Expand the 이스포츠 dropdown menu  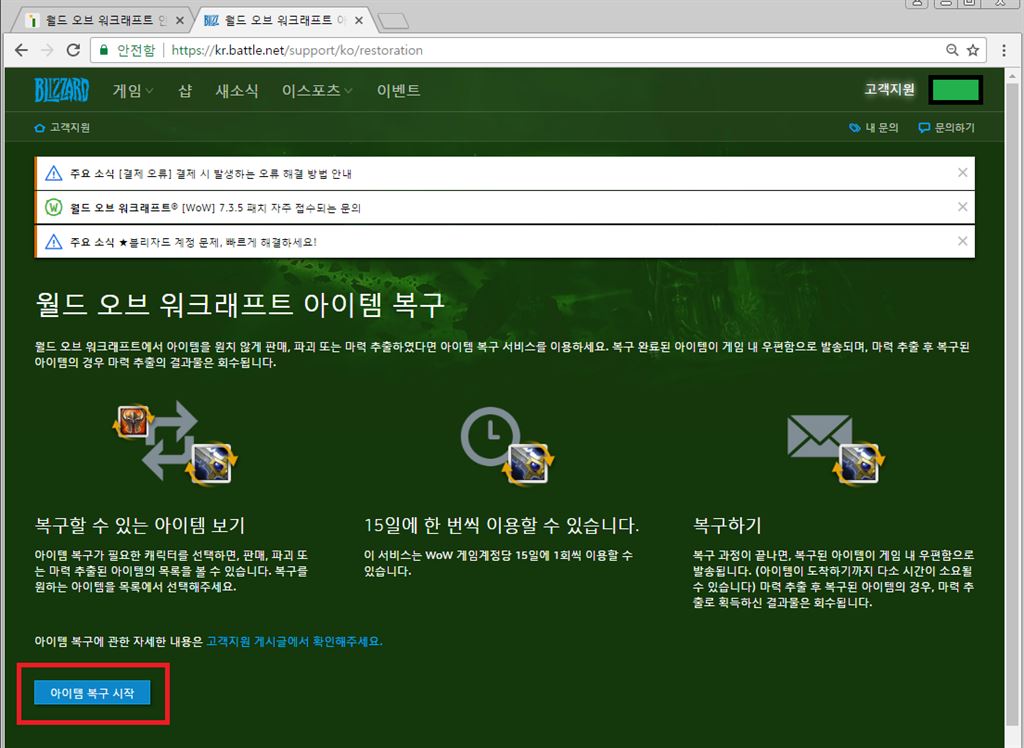pyautogui.click(x=317, y=91)
